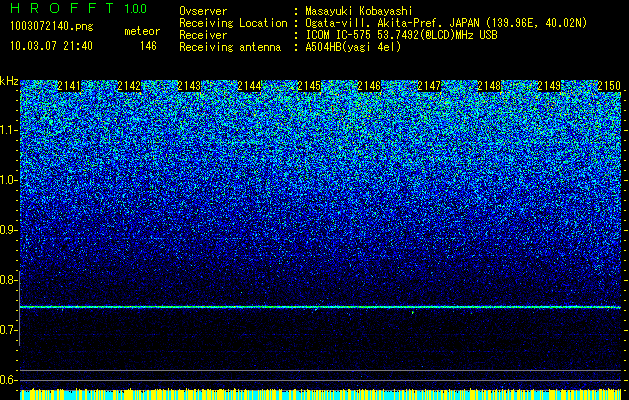The height and width of the screenshot is (400, 629).
Task: Click the 0.9 kHz axis label
Action: (8, 230)
